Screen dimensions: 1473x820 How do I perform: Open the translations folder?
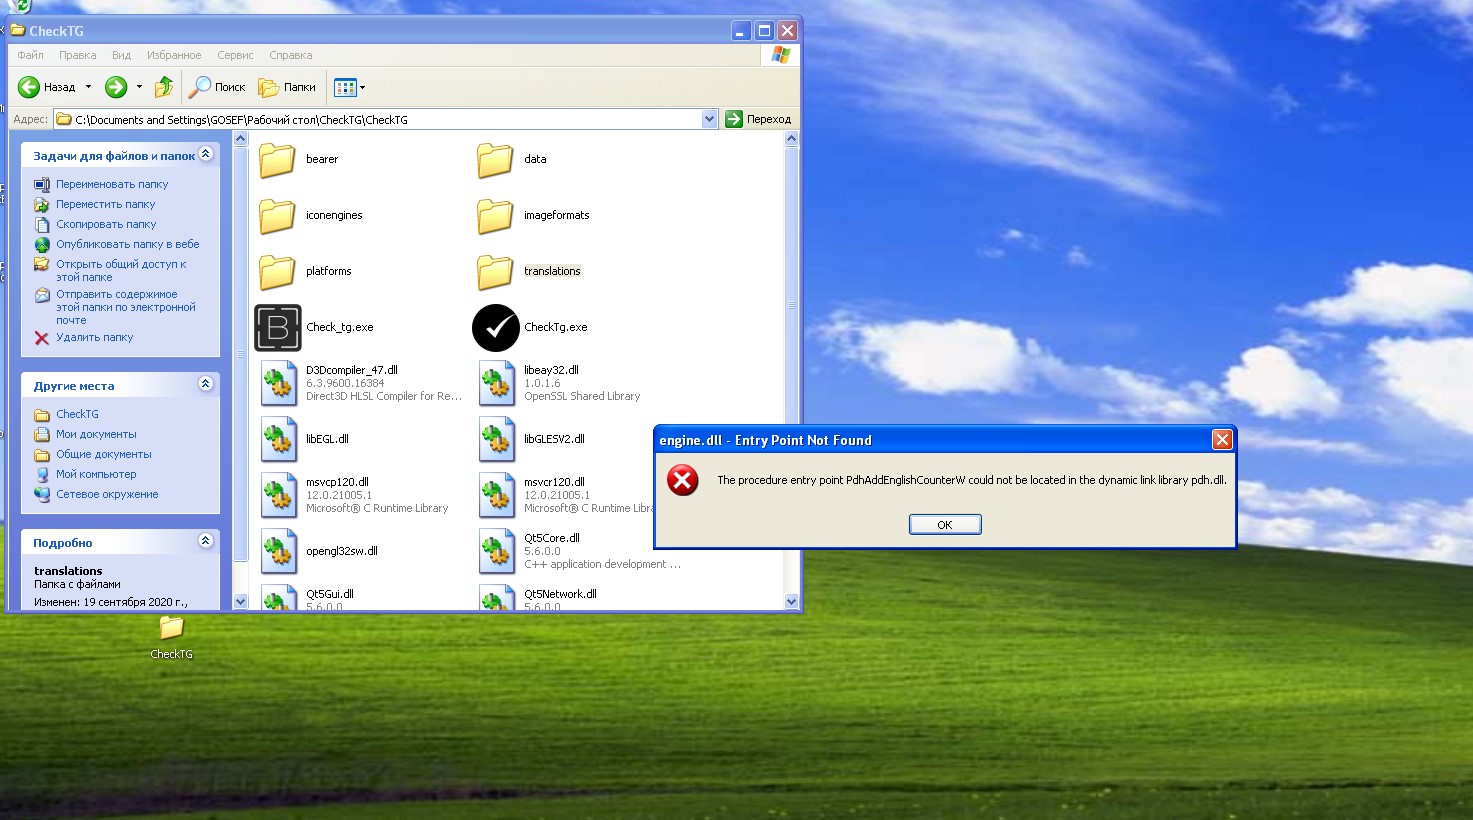[495, 271]
